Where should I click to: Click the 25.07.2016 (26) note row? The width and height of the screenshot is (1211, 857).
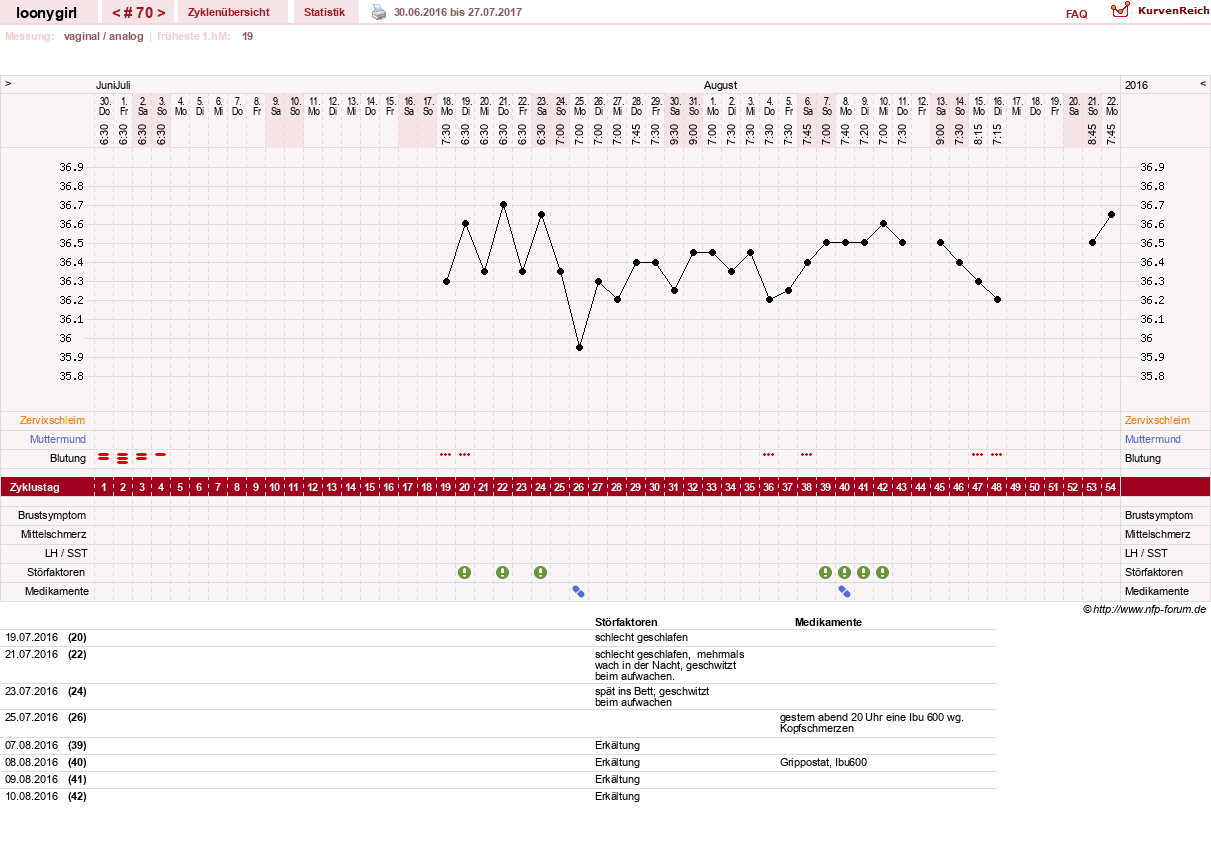click(498, 723)
